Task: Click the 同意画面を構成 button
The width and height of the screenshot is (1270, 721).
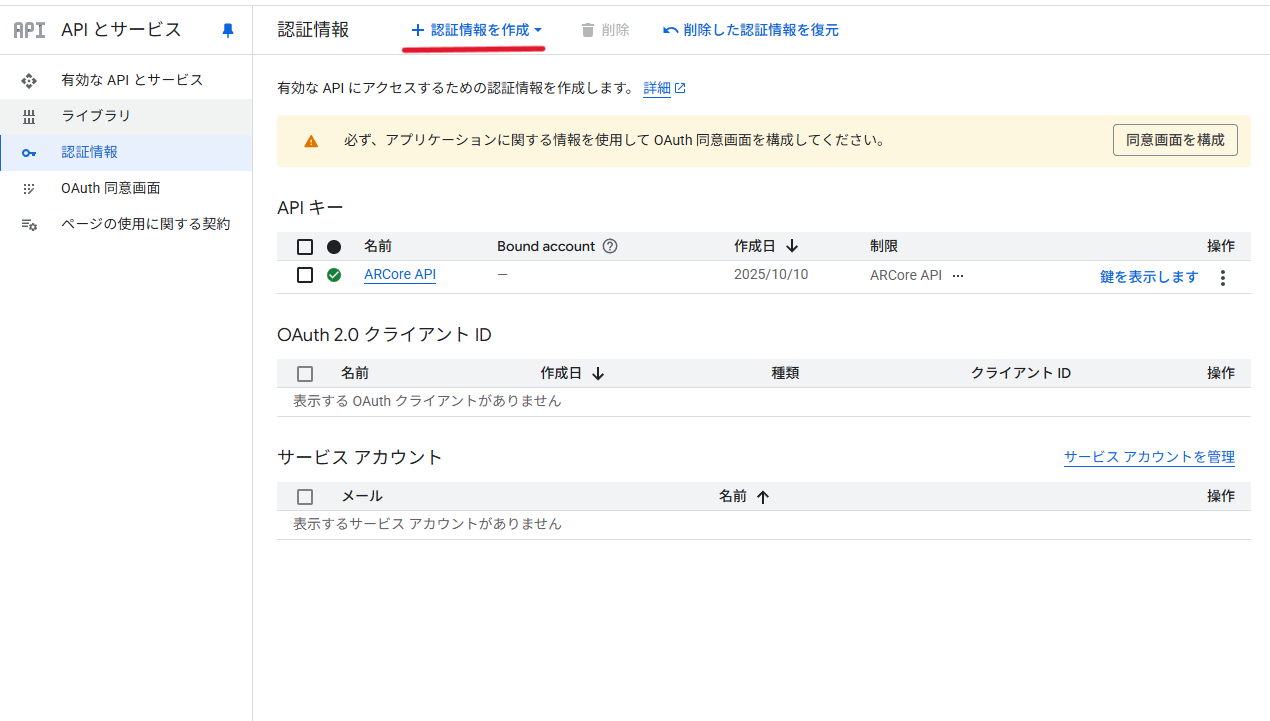Action: [x=1175, y=140]
